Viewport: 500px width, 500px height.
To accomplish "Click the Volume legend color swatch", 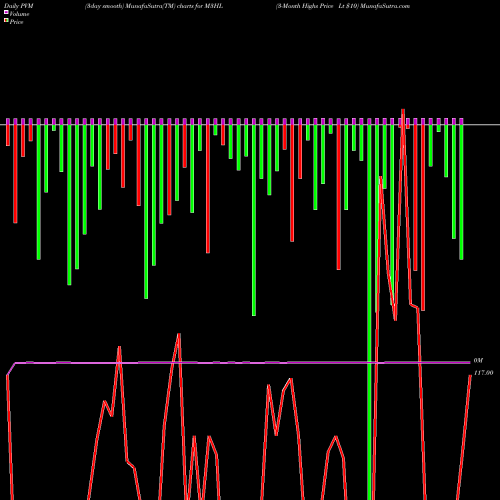I will [x=6, y=13].
